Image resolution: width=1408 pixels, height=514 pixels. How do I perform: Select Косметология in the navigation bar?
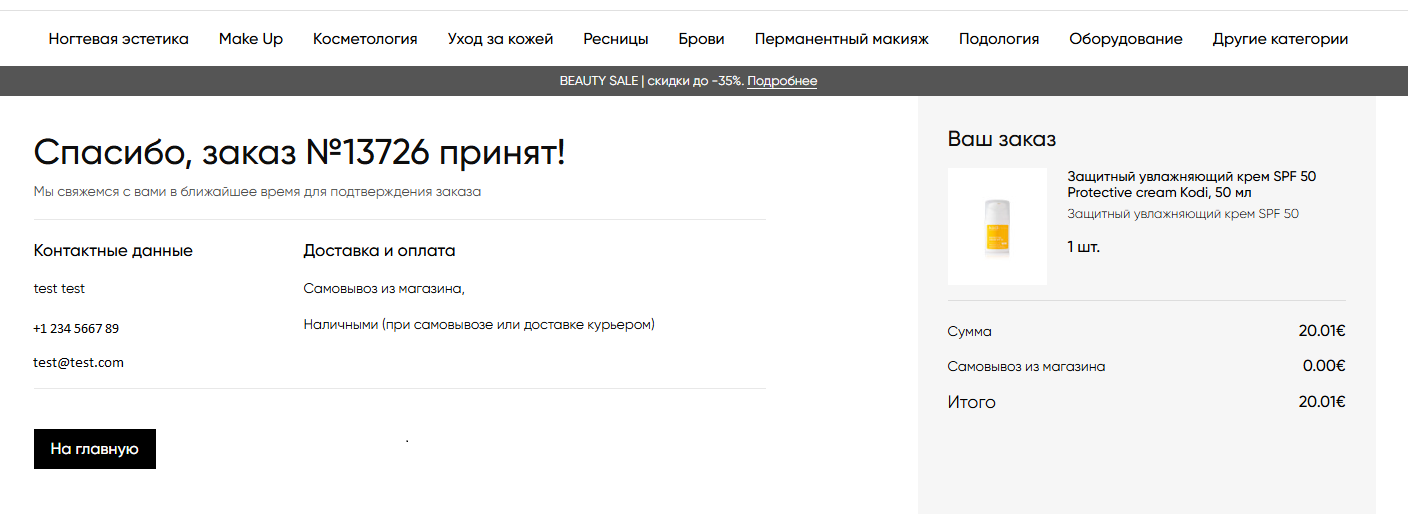[365, 39]
